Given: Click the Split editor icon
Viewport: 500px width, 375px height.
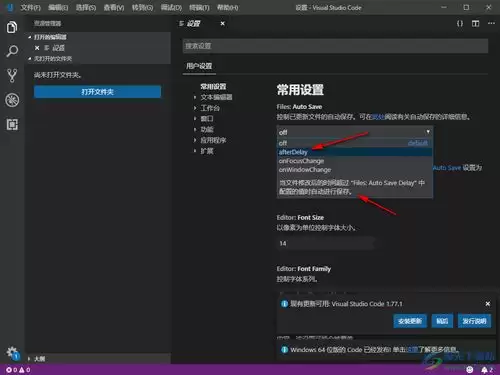Looking at the screenshot, I should pyautogui.click(x=475, y=23).
